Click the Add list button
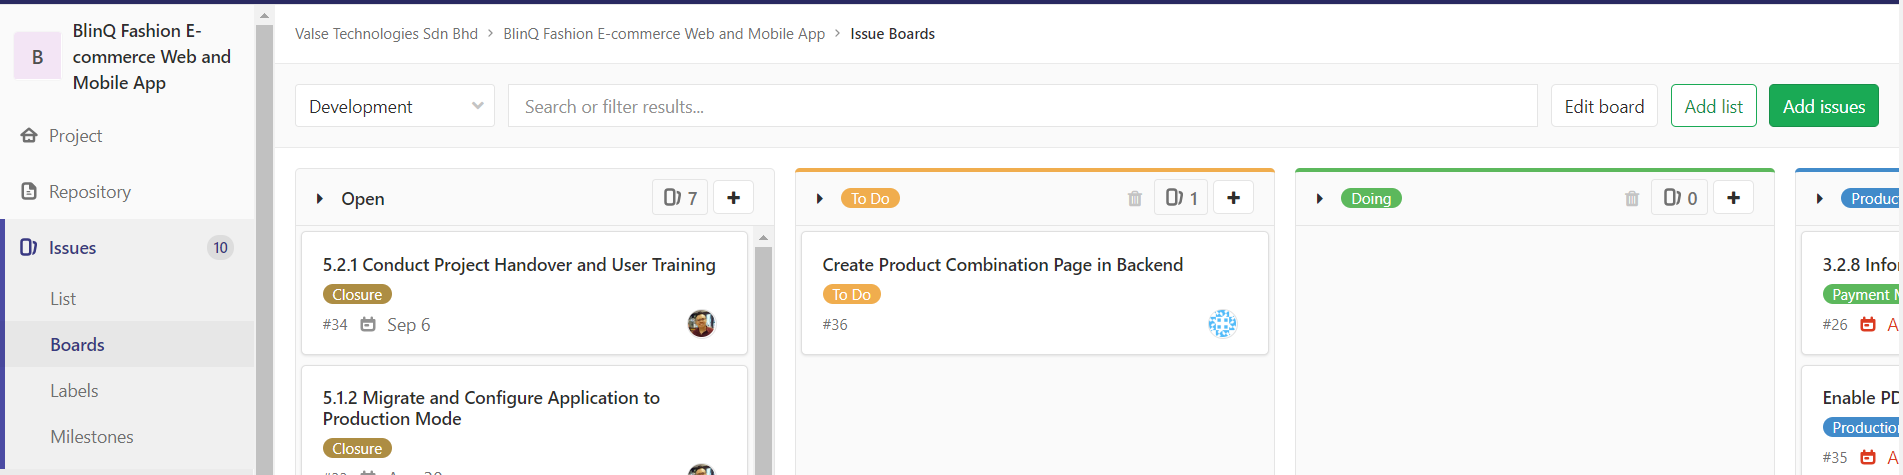Image resolution: width=1903 pixels, height=475 pixels. point(1713,106)
